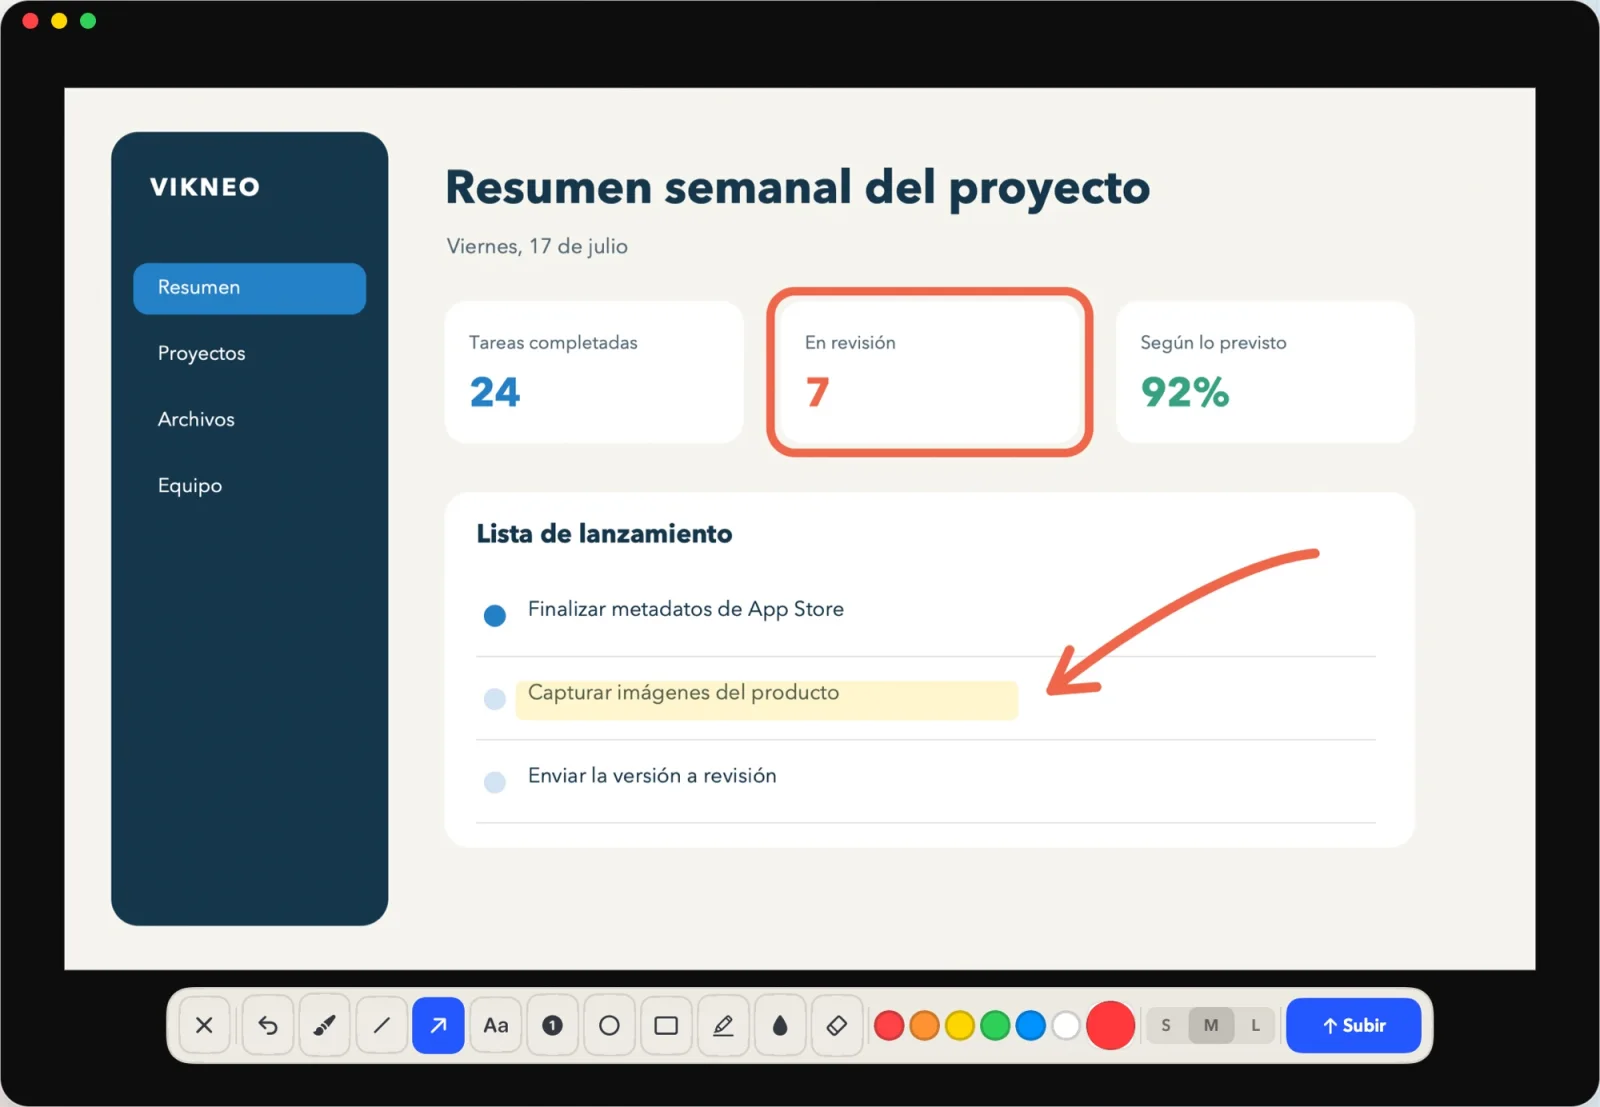The image size is (1600, 1107).
Task: Toggle bullet for Enviar la versión a revisión
Action: [495, 781]
